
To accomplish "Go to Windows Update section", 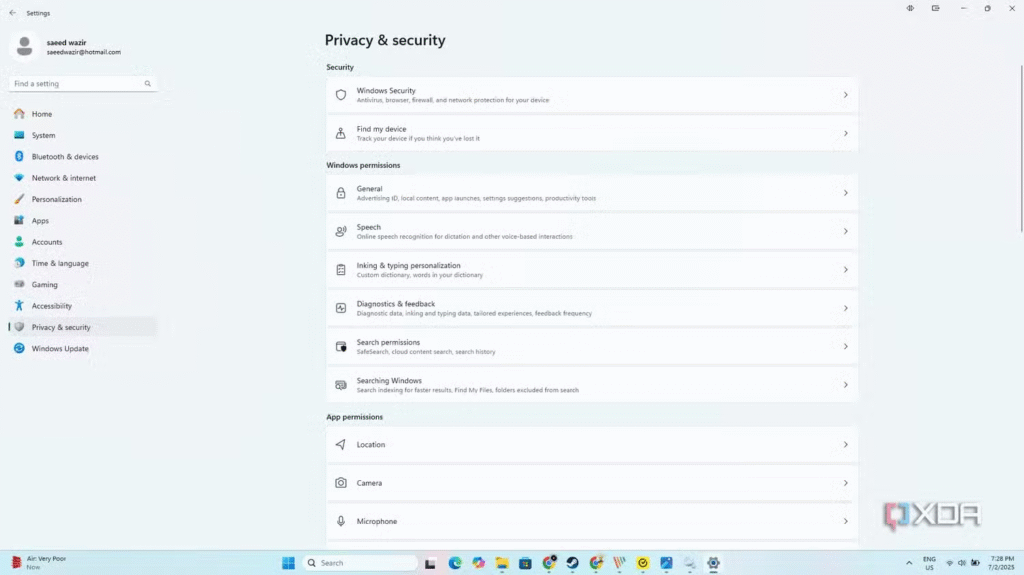I will pyautogui.click(x=60, y=349).
